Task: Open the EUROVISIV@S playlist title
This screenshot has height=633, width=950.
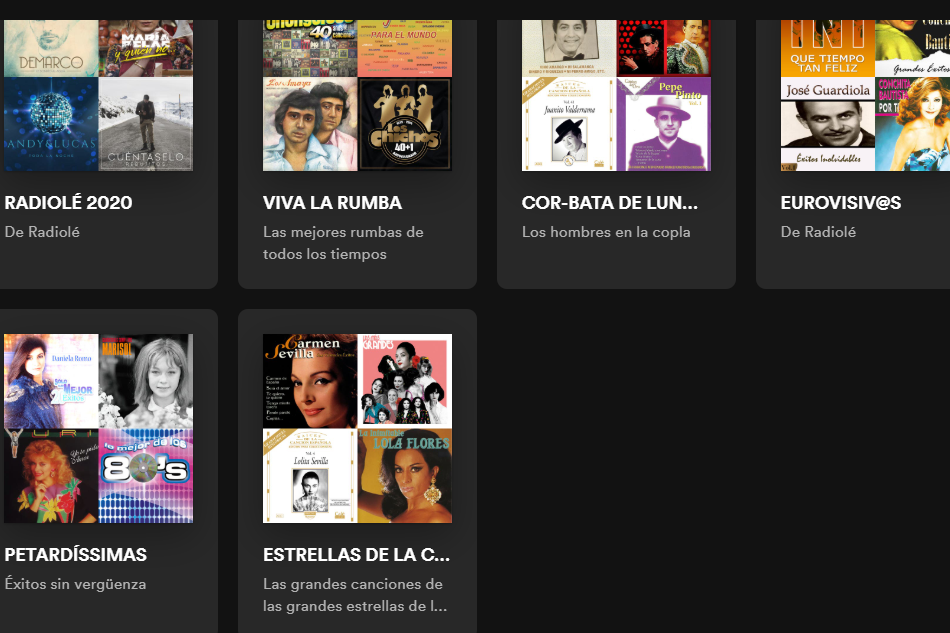Action: pos(840,203)
